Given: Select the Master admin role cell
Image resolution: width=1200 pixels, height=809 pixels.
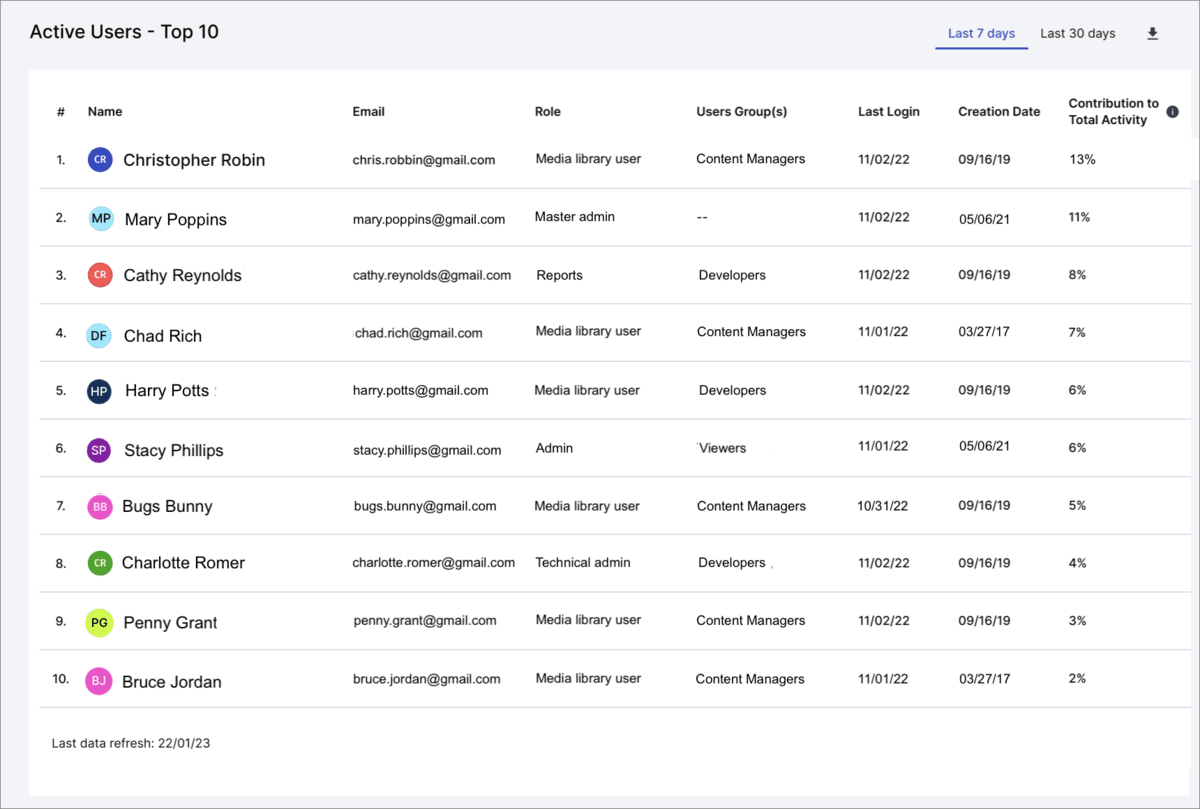Looking at the screenshot, I should point(575,217).
